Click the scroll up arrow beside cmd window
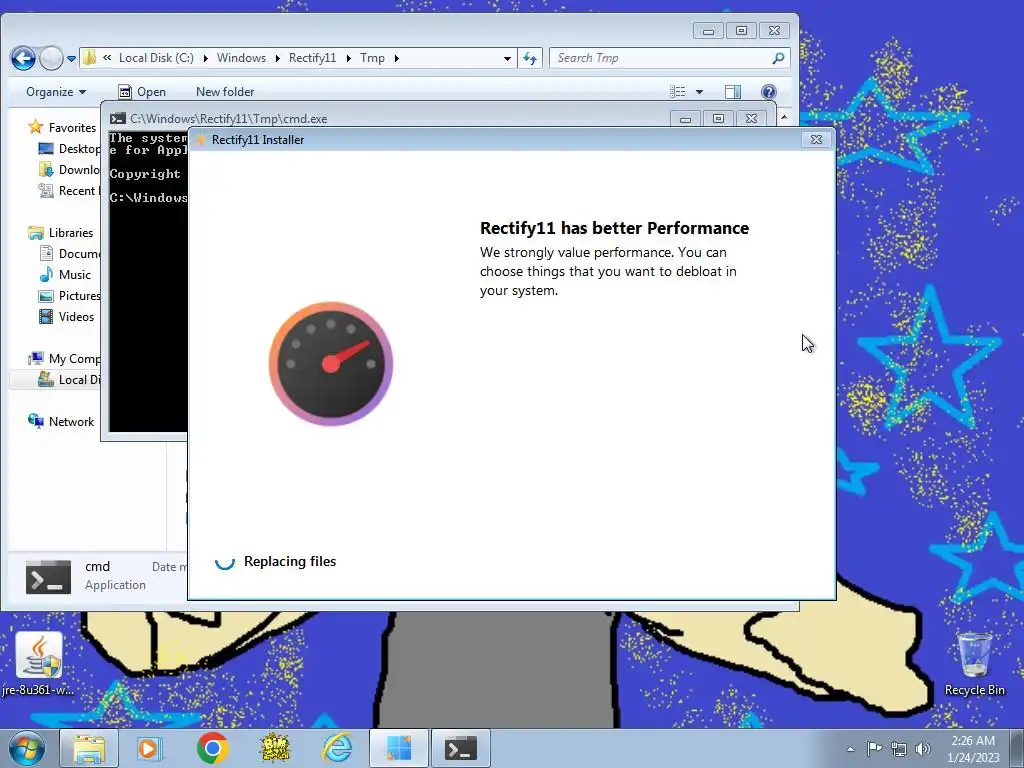The image size is (1024, 768). (784, 118)
